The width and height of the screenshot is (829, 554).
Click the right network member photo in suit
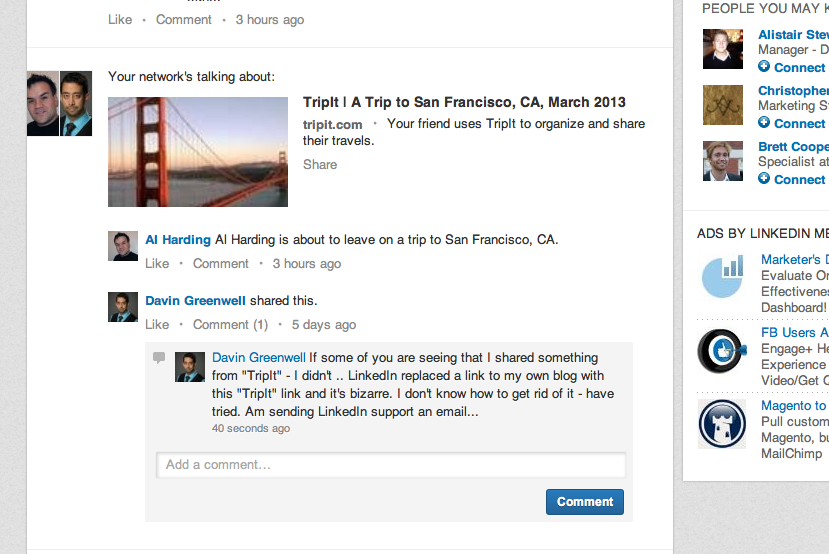pos(76,104)
